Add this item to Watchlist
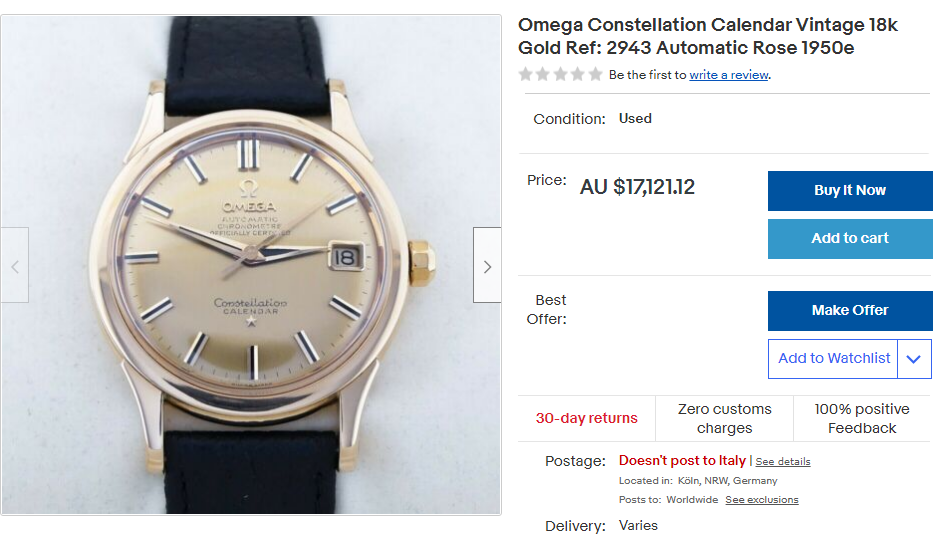 [x=834, y=359]
